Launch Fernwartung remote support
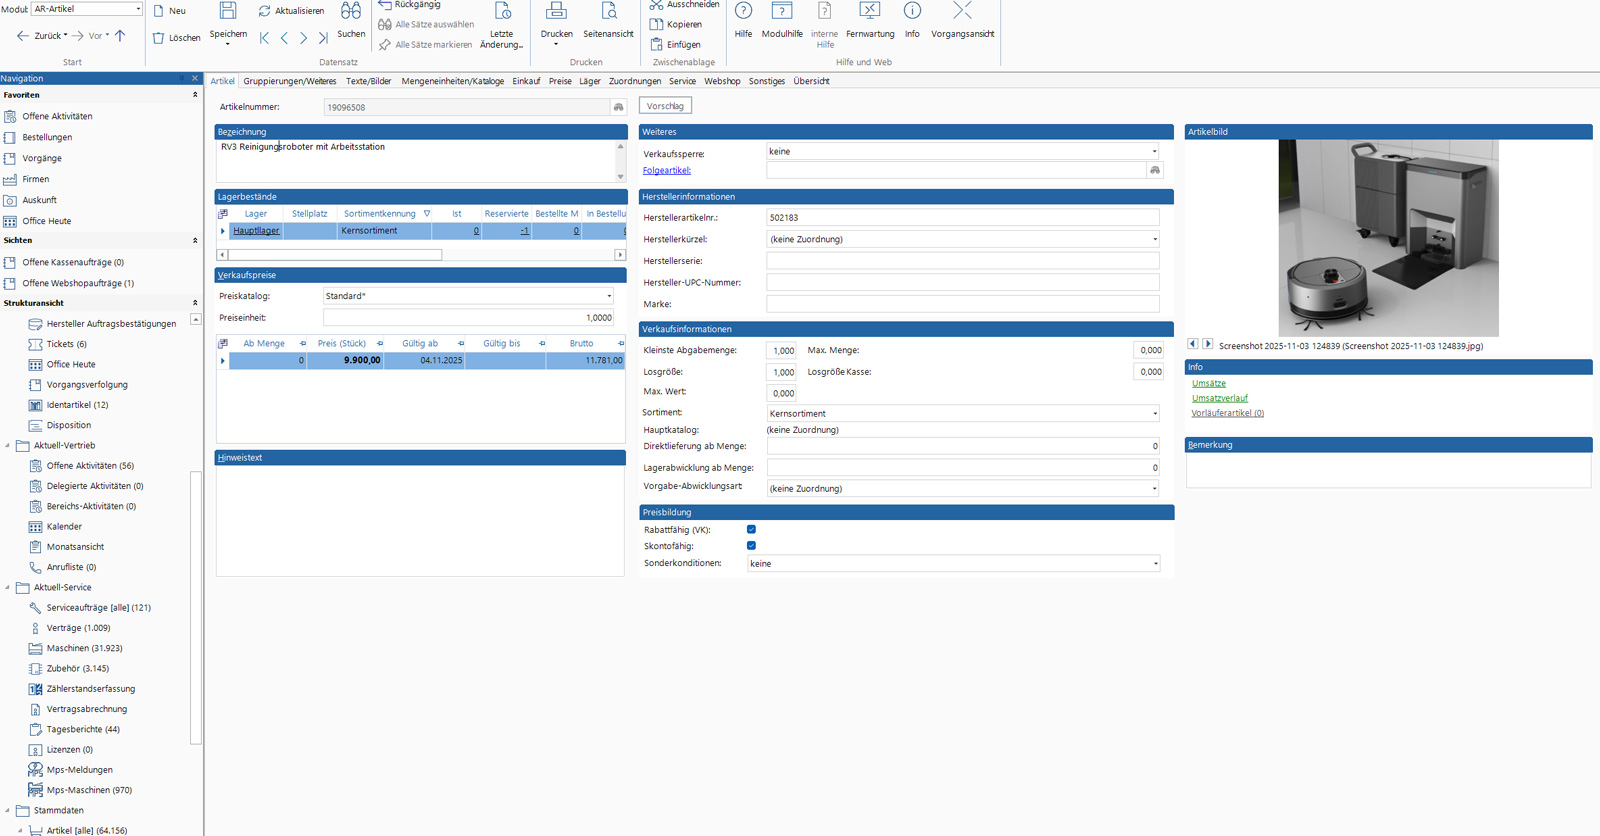The image size is (1600, 836). click(870, 12)
